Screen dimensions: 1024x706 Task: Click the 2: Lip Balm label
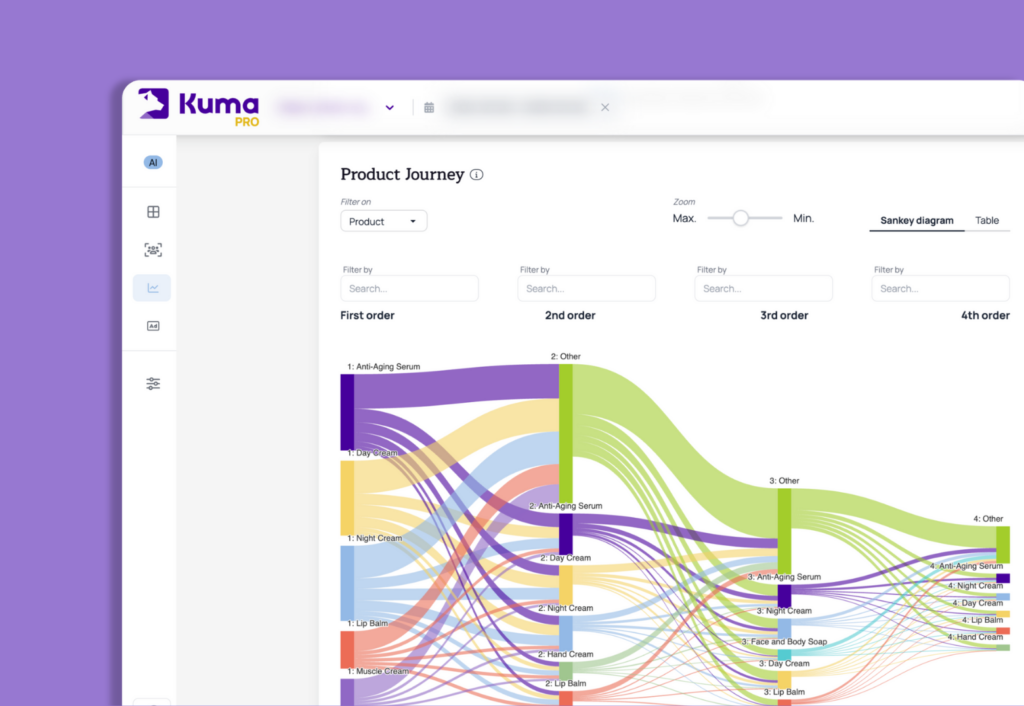566,683
